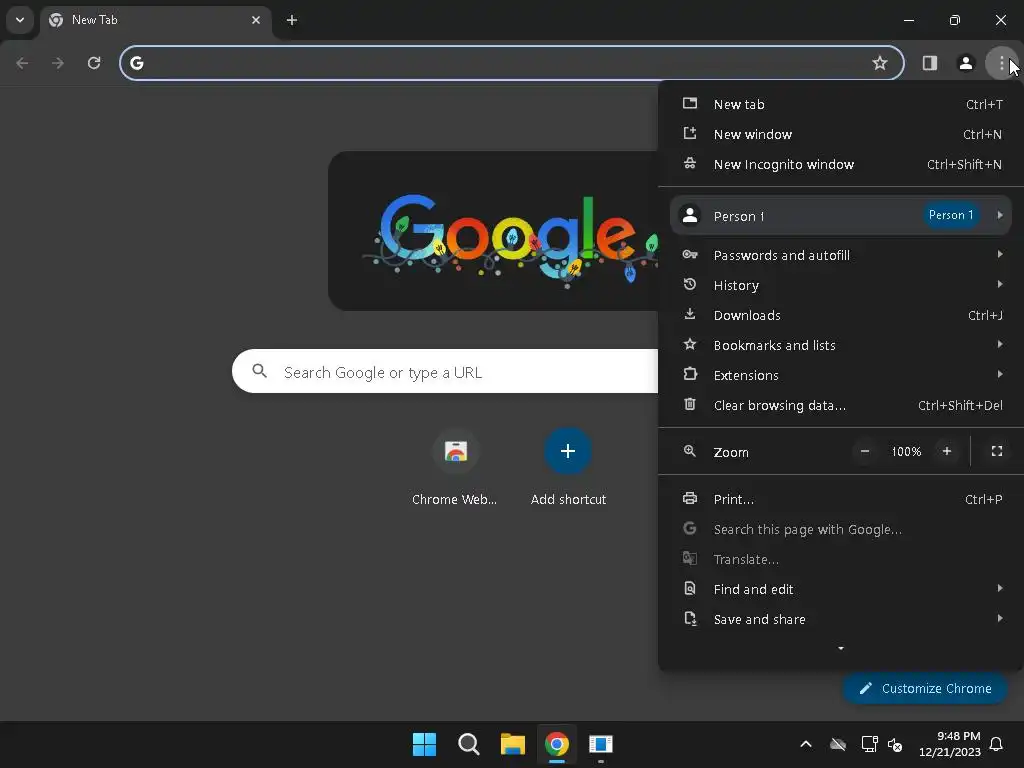1024x768 pixels.
Task: Open the notification bell in taskbar
Action: (x=996, y=744)
